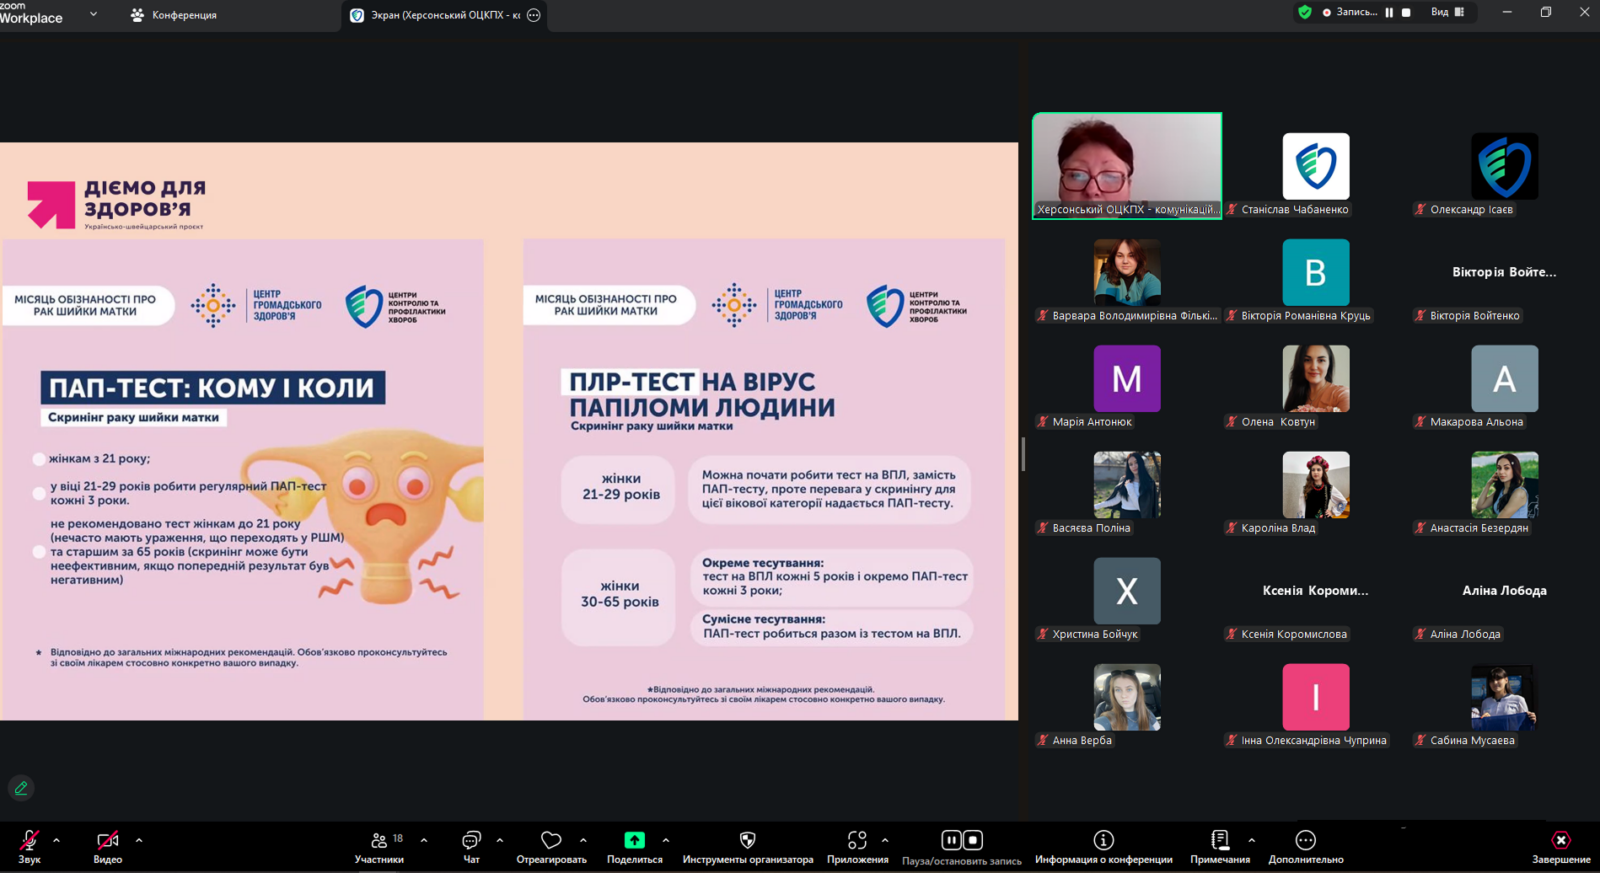
Task: Open the Участники participants panel
Action: pyautogui.click(x=379, y=841)
